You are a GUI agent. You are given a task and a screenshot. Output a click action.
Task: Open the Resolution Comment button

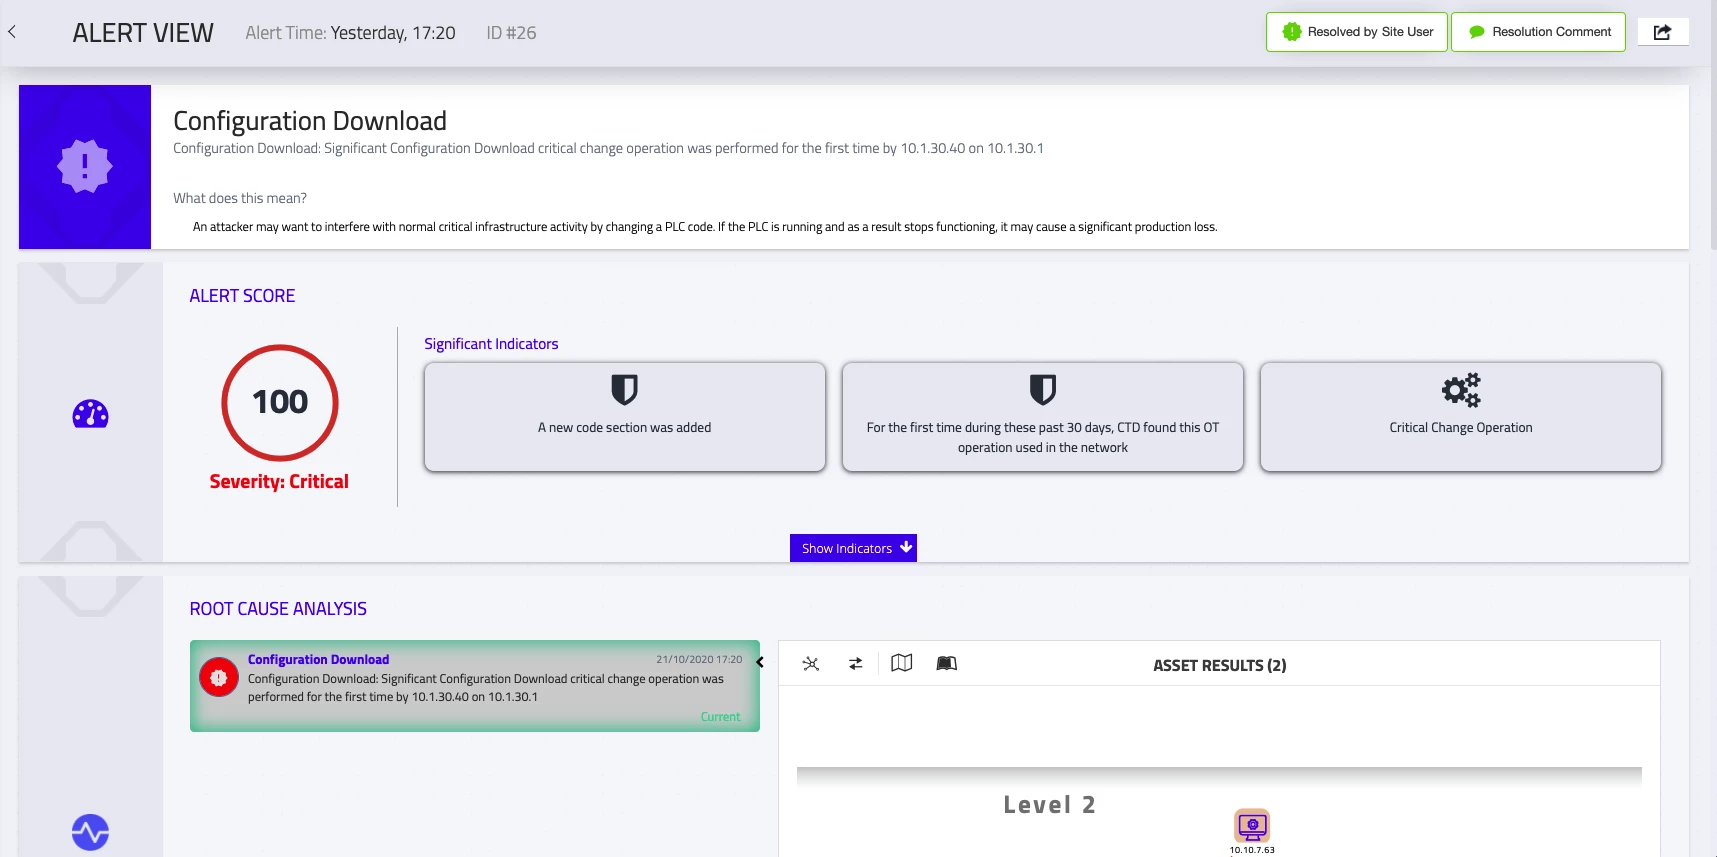1538,32
